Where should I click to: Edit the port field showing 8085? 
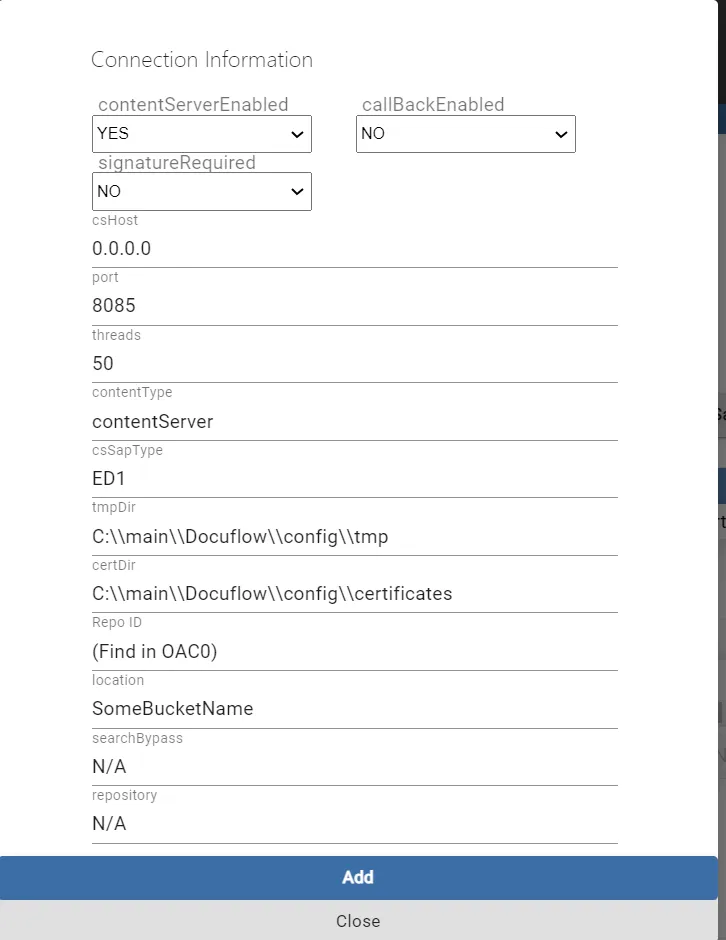pos(355,306)
